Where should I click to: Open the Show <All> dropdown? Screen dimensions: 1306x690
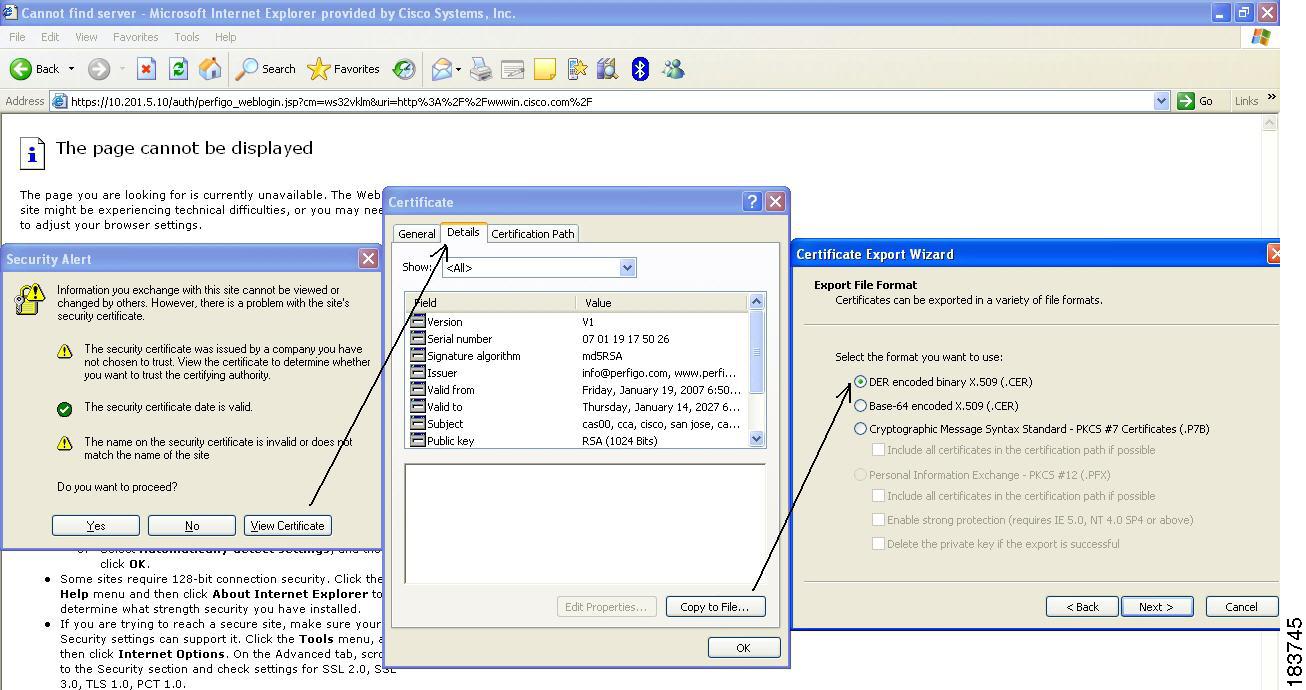[627, 268]
